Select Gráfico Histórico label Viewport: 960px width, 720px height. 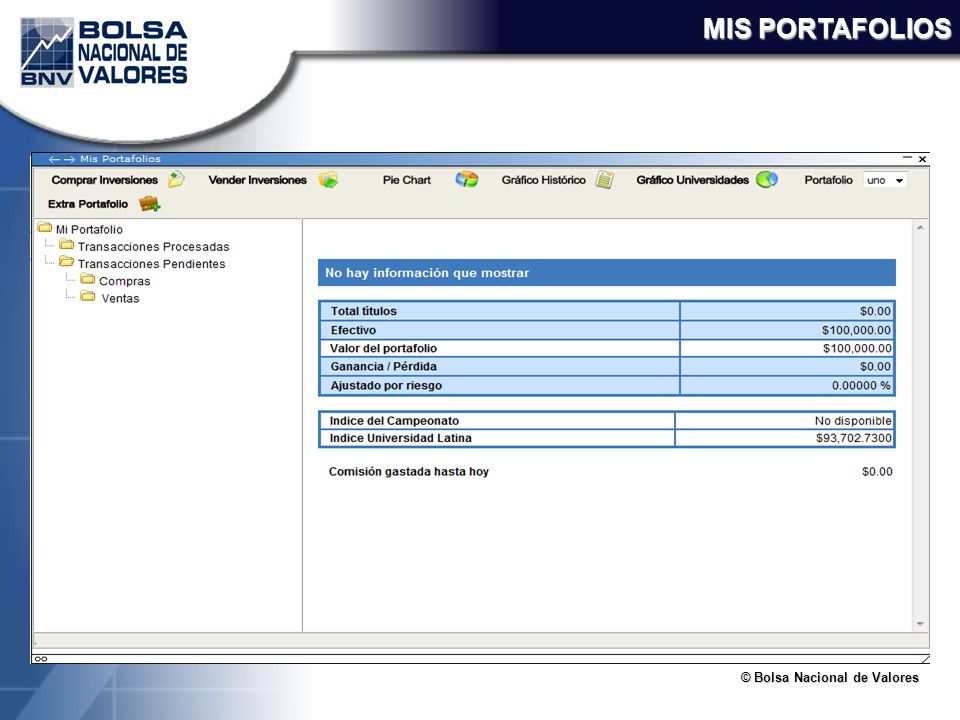544,180
